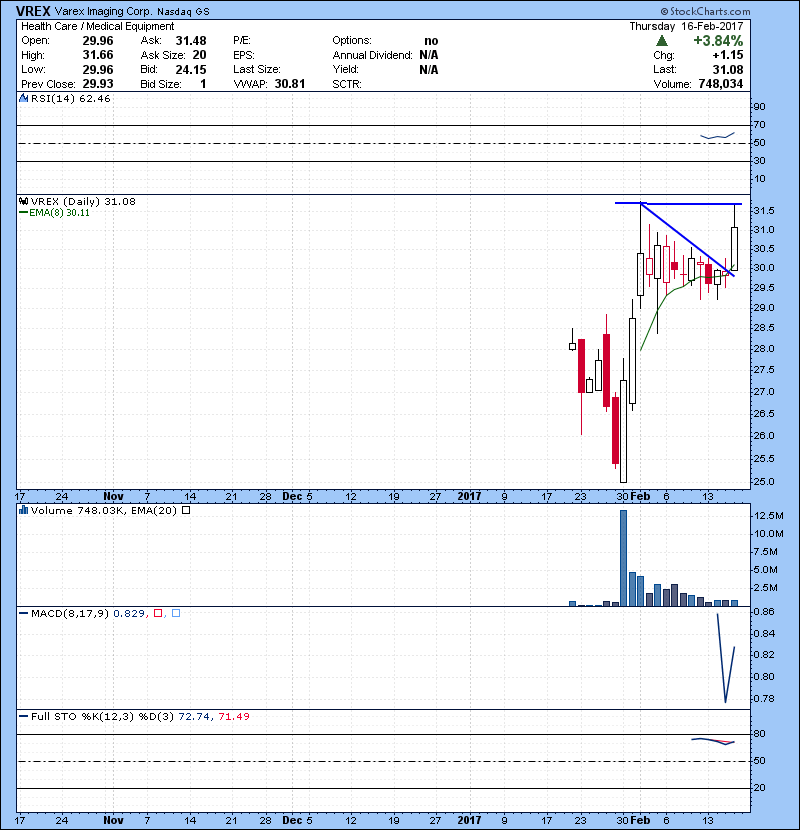
Task: Click the volume bars icon beside Volume label
Action: 23,510
